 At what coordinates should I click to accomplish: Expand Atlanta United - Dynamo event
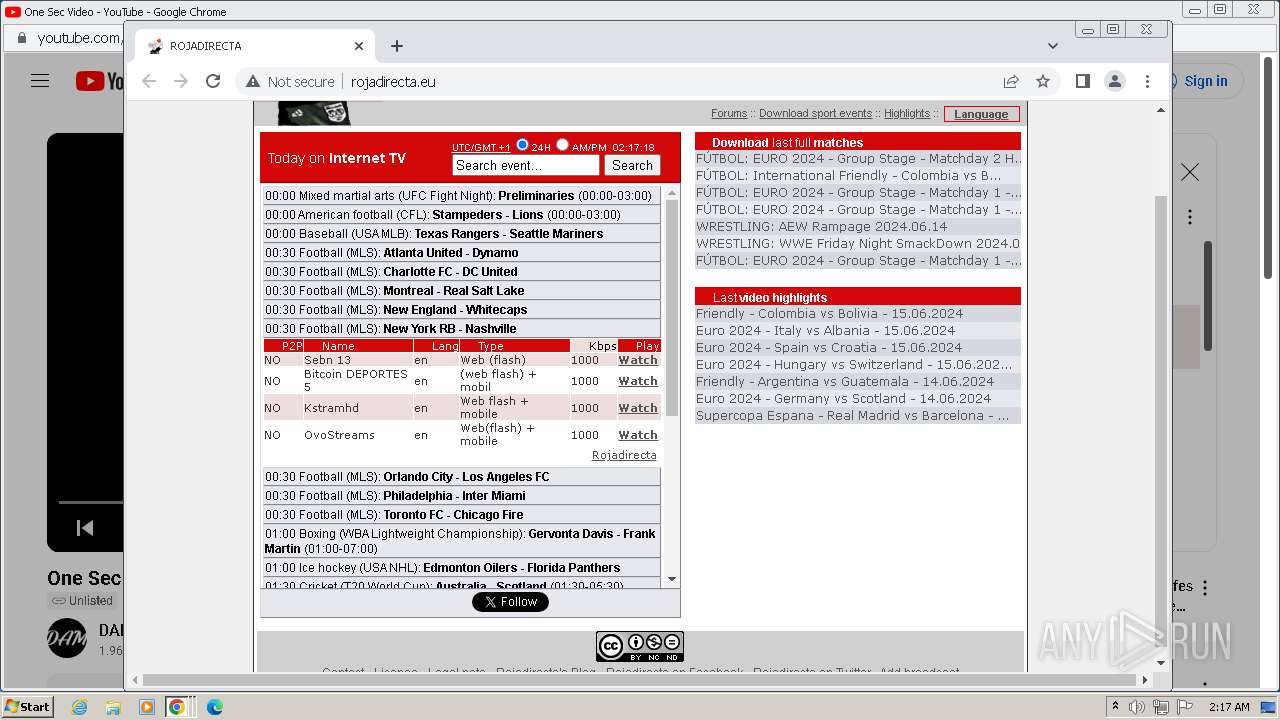tap(462, 253)
